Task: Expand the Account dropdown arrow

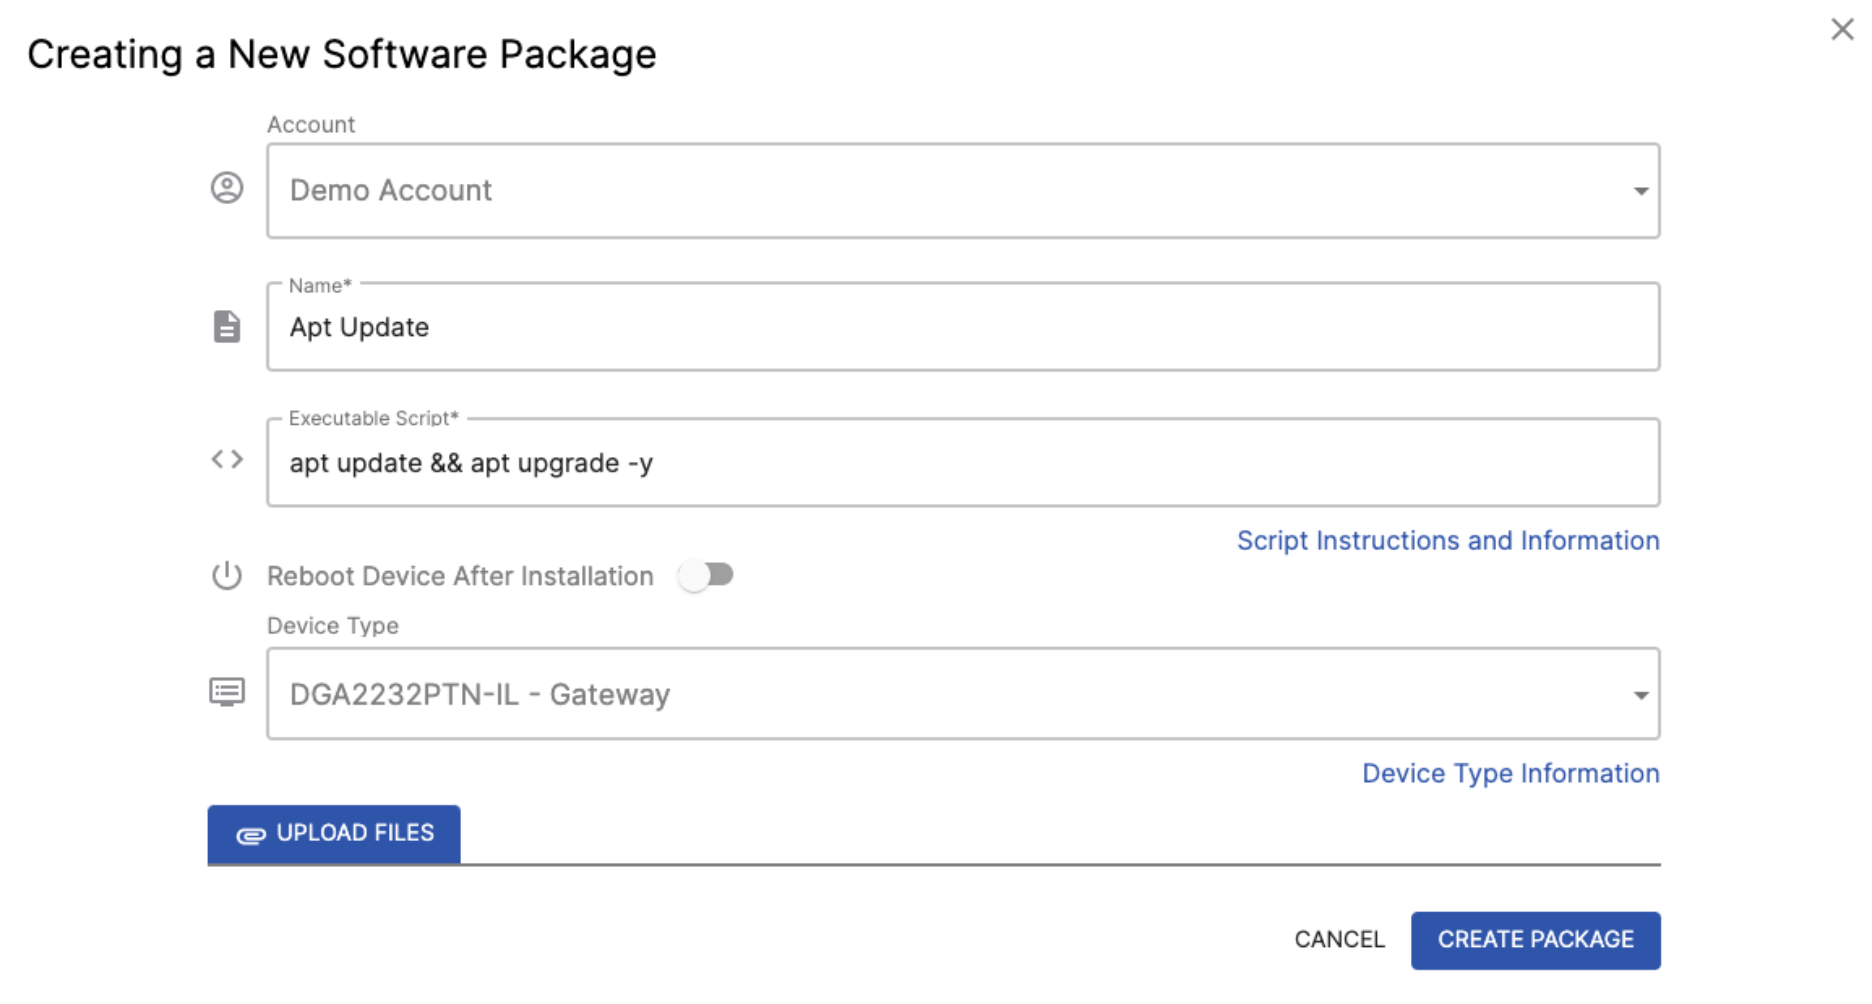Action: (1640, 191)
